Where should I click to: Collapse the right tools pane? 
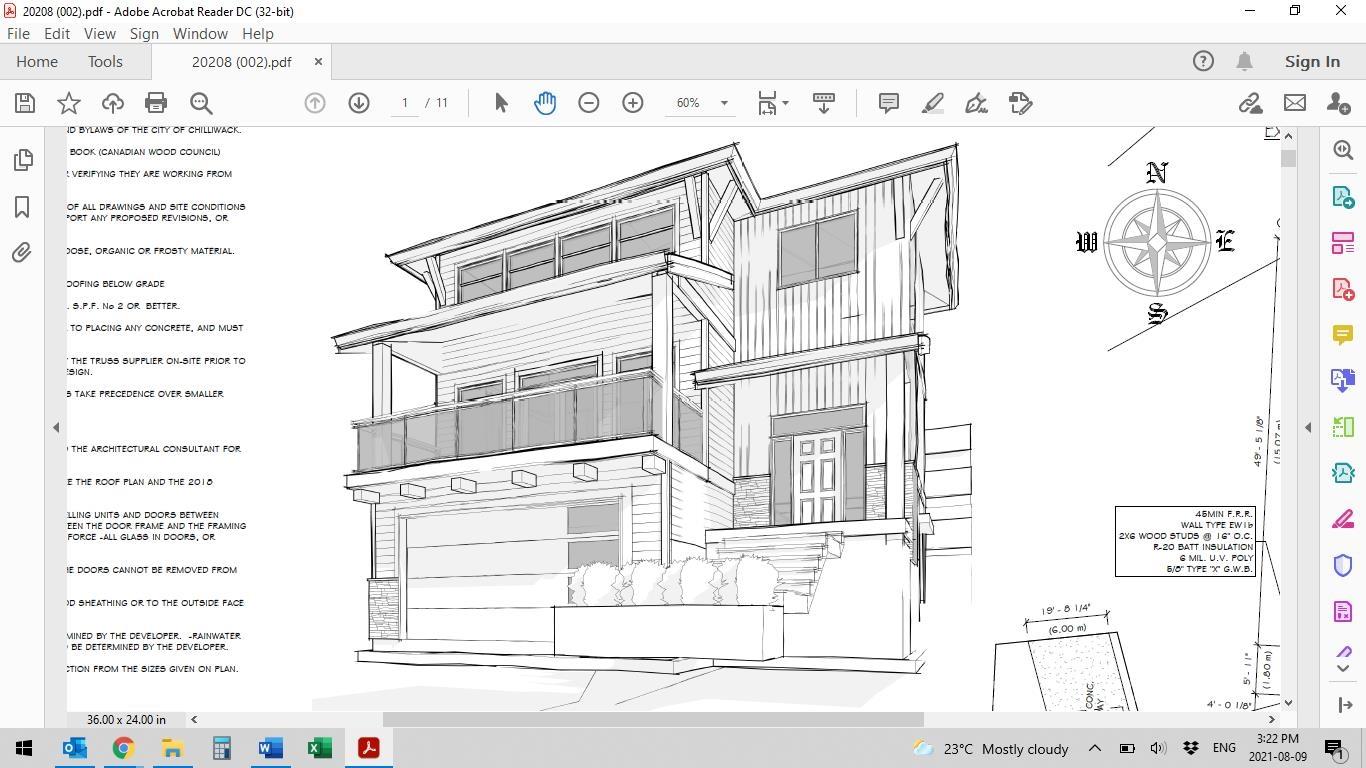coord(1308,427)
